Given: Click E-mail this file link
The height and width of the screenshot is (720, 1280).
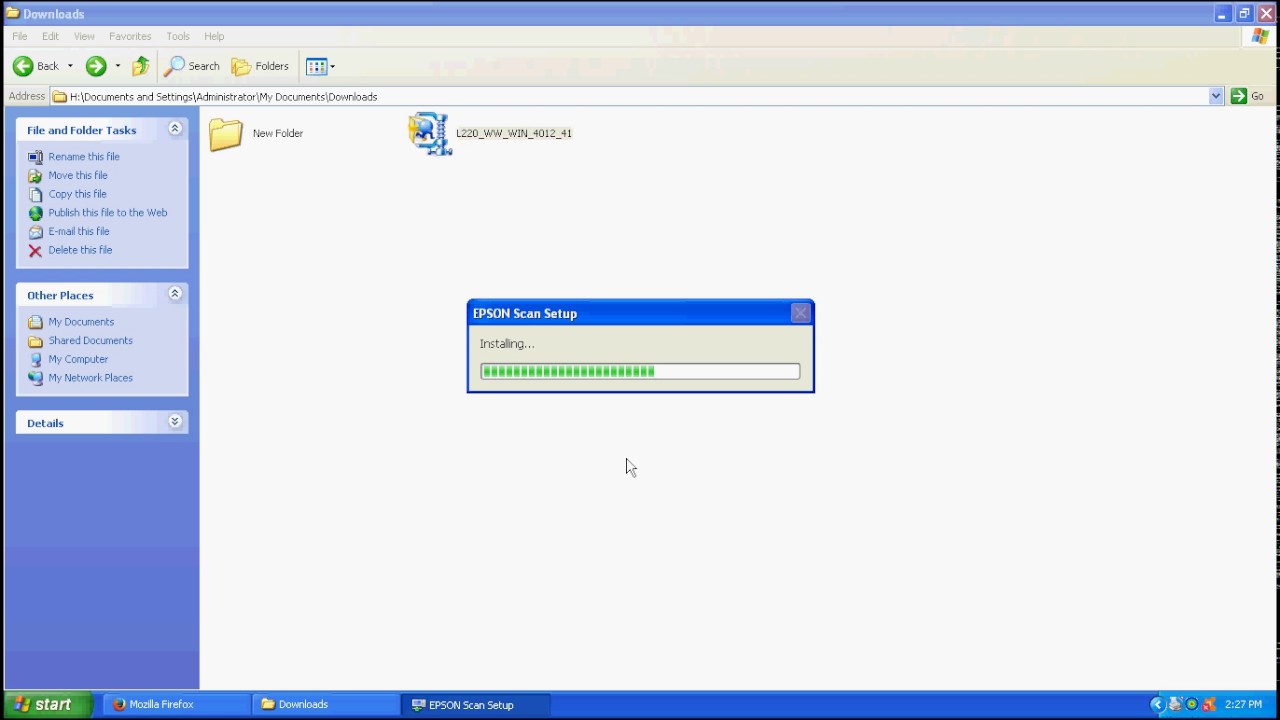Looking at the screenshot, I should coord(79,231).
